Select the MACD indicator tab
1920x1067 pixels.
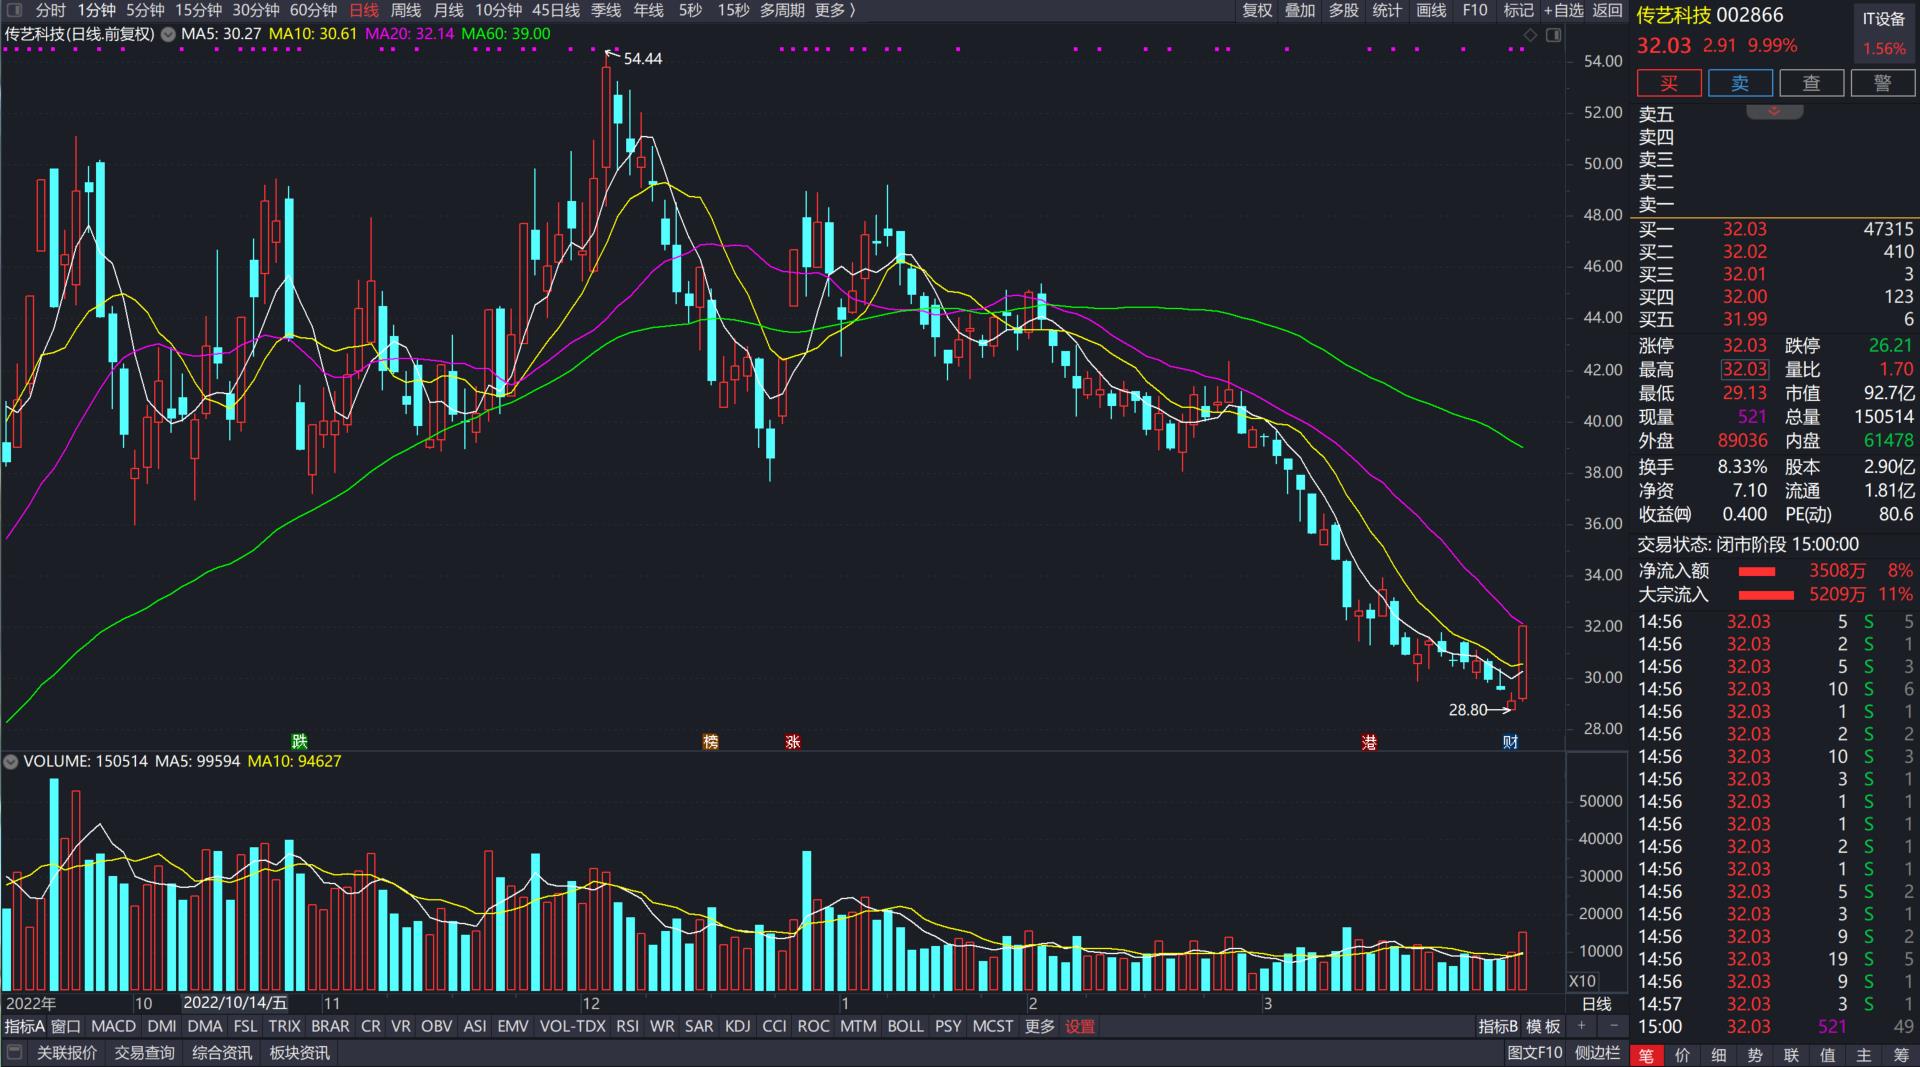113,1026
